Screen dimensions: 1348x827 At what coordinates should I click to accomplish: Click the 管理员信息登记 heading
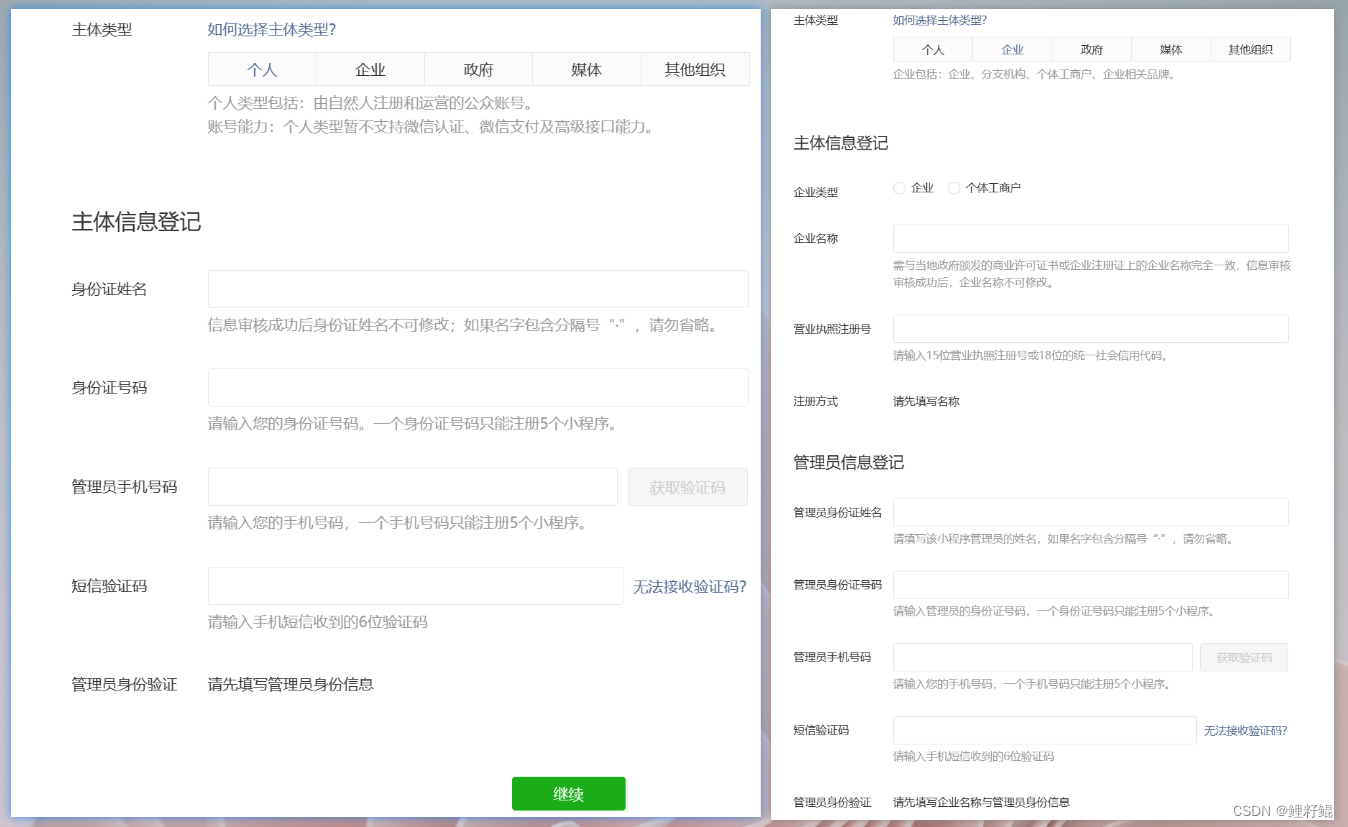(x=849, y=462)
